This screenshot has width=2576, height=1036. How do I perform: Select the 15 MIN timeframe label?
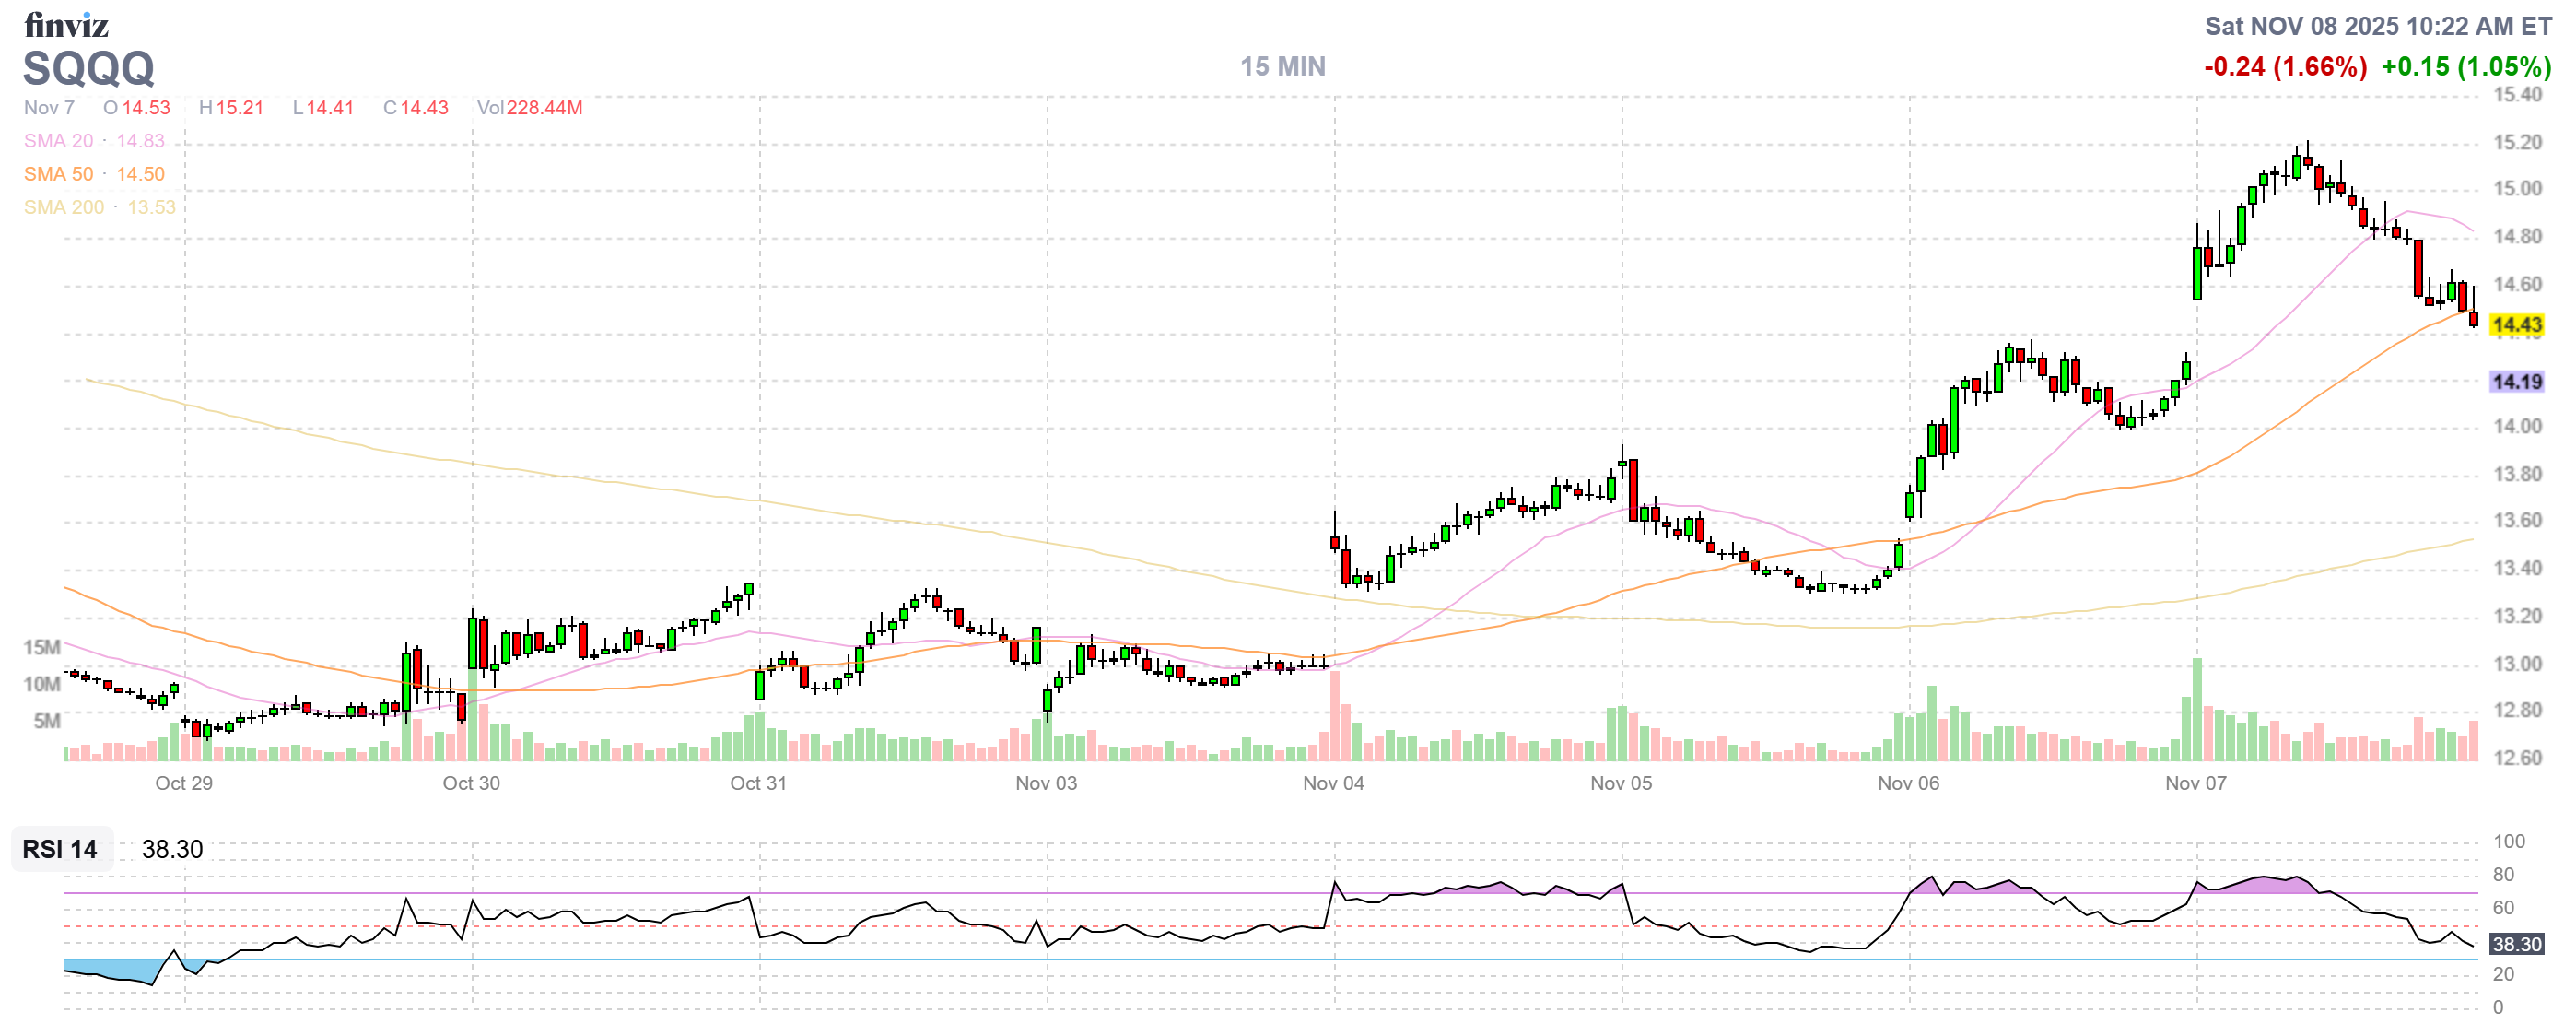[x=1282, y=66]
